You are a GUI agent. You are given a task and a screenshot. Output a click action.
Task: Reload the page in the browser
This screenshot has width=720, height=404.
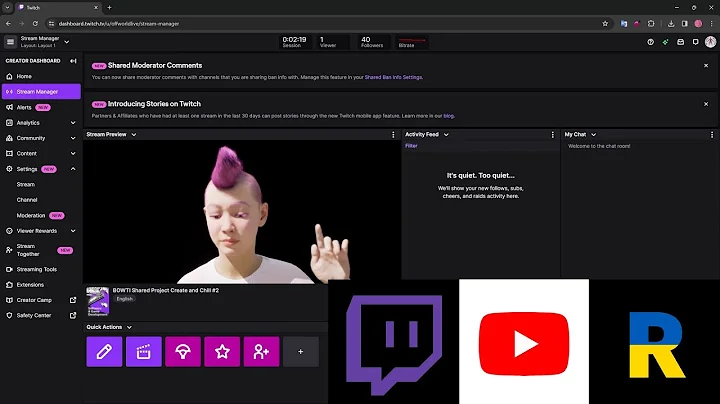tap(35, 23)
